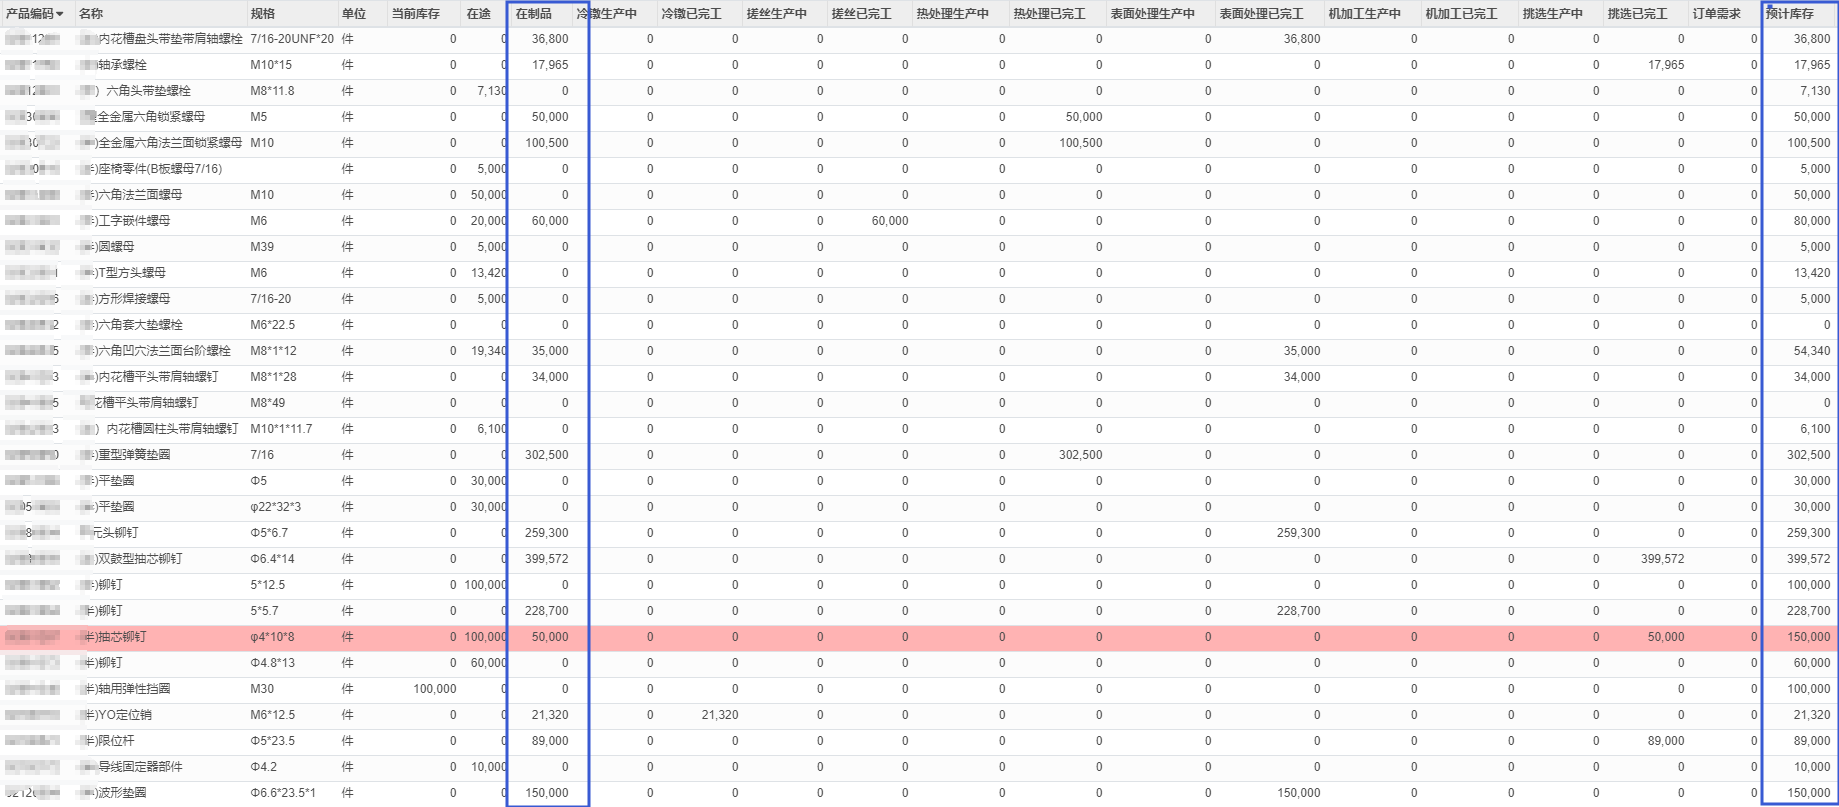Screen dimensions: 1839x807
Task: Sort by the 当前库存 column header
Action: 415,14
